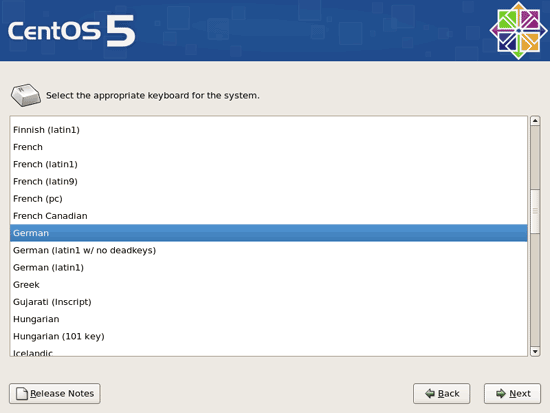Choose French (latin1) layout
The width and height of the screenshot is (550, 413).
[x=269, y=164]
